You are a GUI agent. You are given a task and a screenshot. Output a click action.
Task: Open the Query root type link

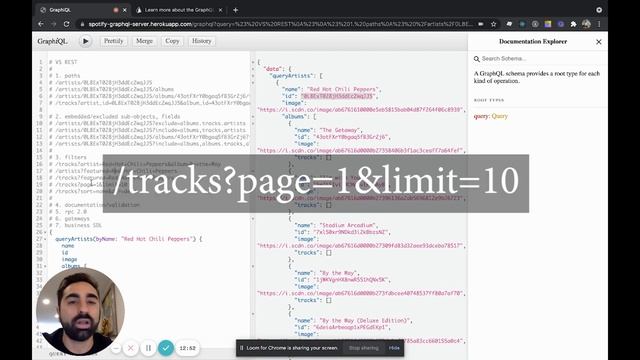(499, 116)
